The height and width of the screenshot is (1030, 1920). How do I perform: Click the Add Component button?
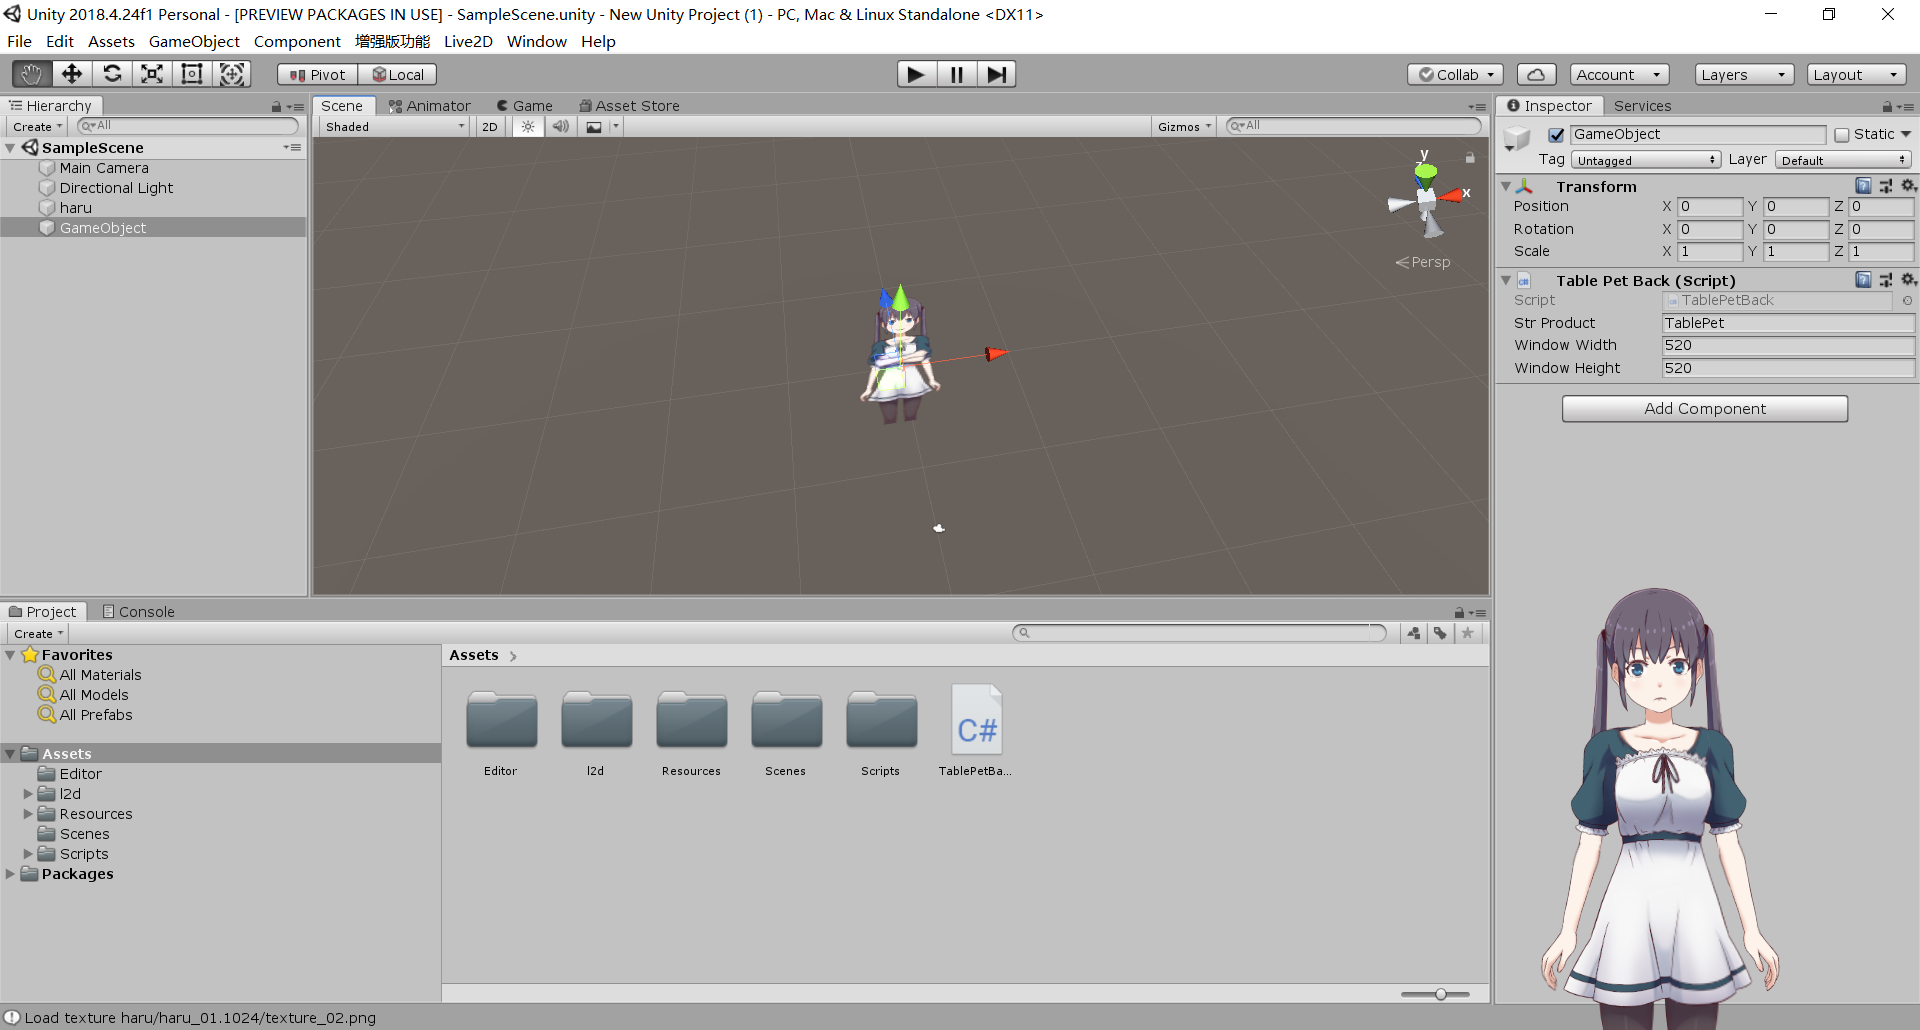pyautogui.click(x=1705, y=408)
